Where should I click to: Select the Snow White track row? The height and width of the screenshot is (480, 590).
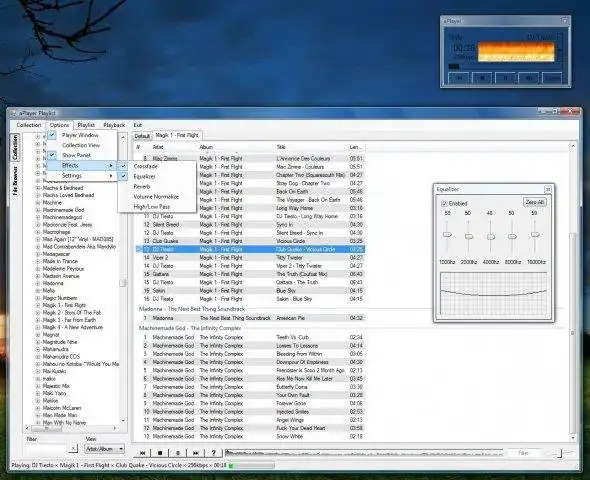[x=250, y=436]
